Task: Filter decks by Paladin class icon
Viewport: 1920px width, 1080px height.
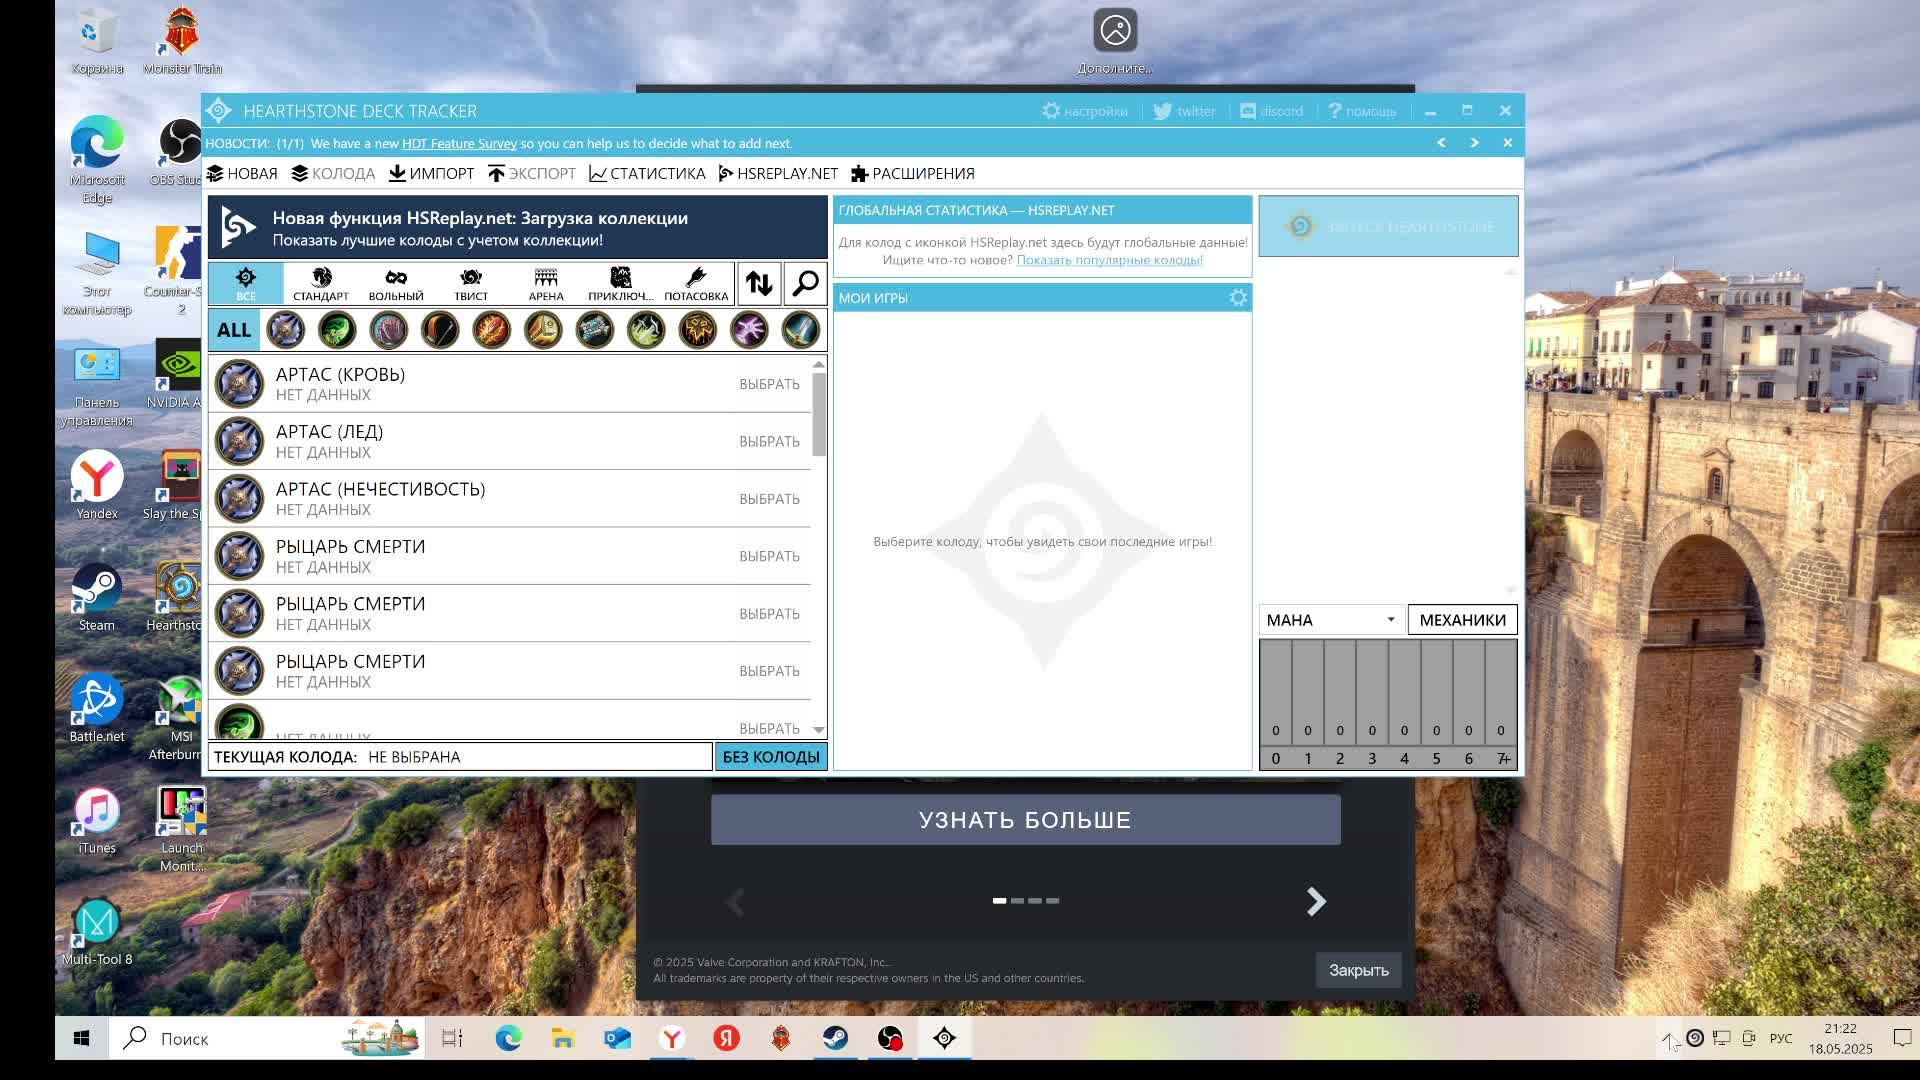Action: click(543, 330)
